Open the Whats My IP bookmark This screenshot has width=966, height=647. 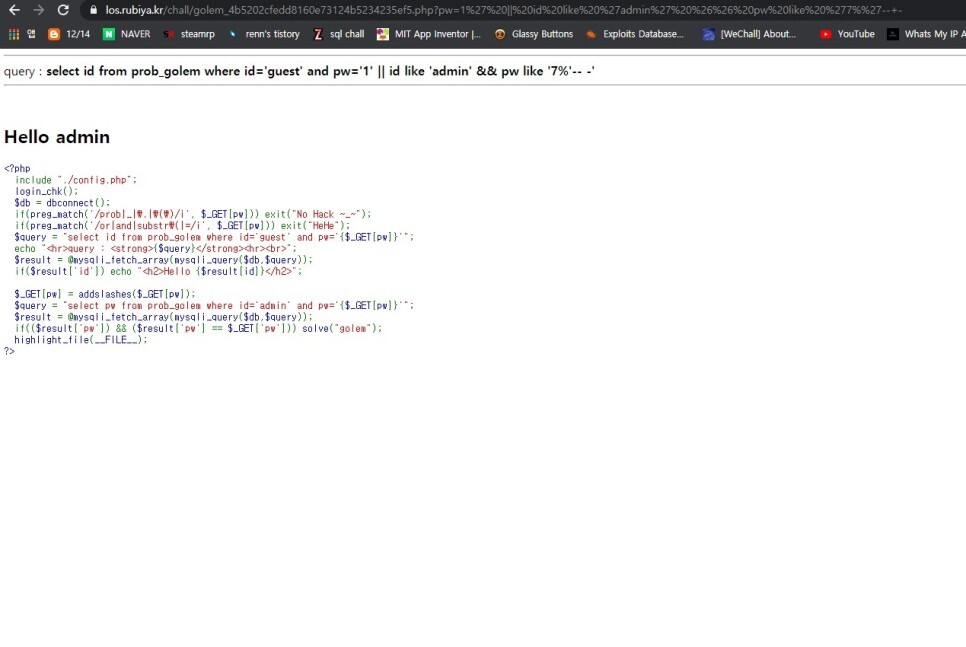926,34
